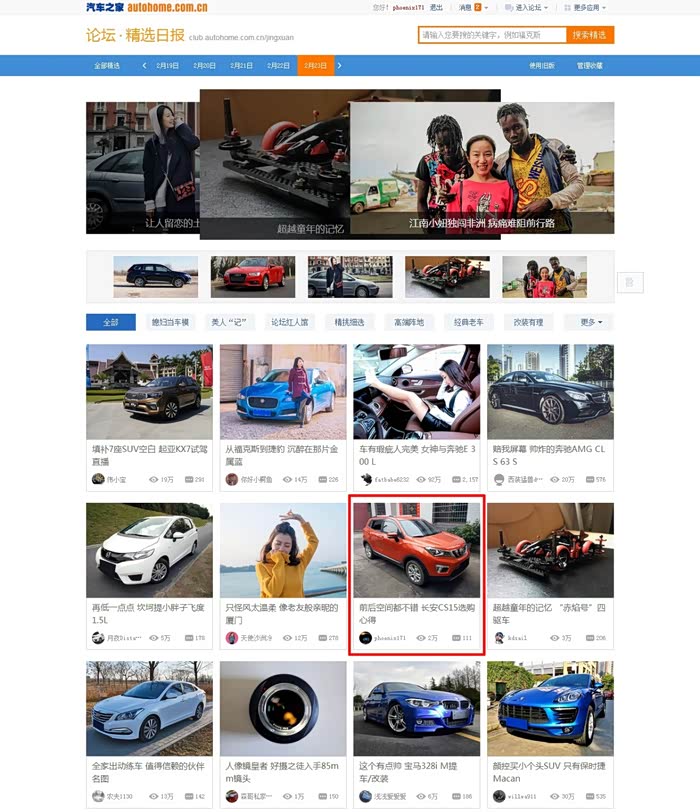Click the previous date arrow in blue bar
700x812 pixels.
pyautogui.click(x=144, y=66)
